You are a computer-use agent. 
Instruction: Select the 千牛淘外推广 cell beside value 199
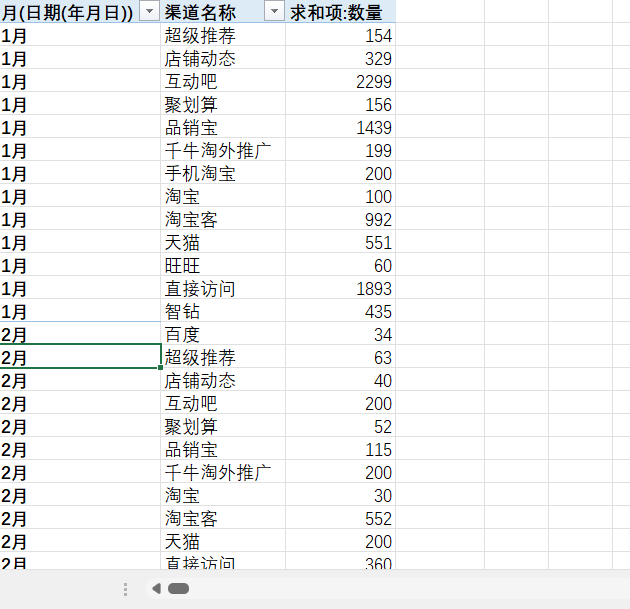coord(223,150)
